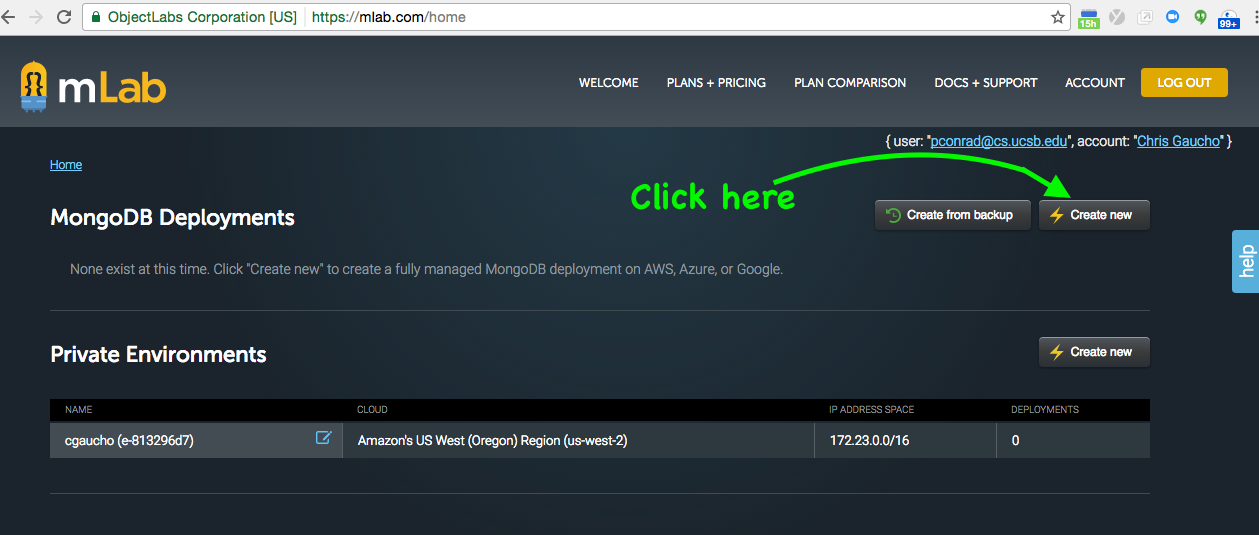Click the DEPLOYMENTS column header
This screenshot has width=1259, height=535.
pos(1045,410)
